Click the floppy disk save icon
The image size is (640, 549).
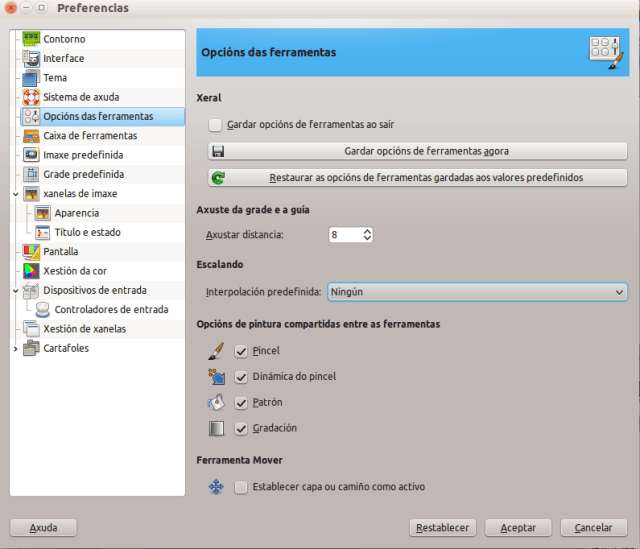(218, 151)
